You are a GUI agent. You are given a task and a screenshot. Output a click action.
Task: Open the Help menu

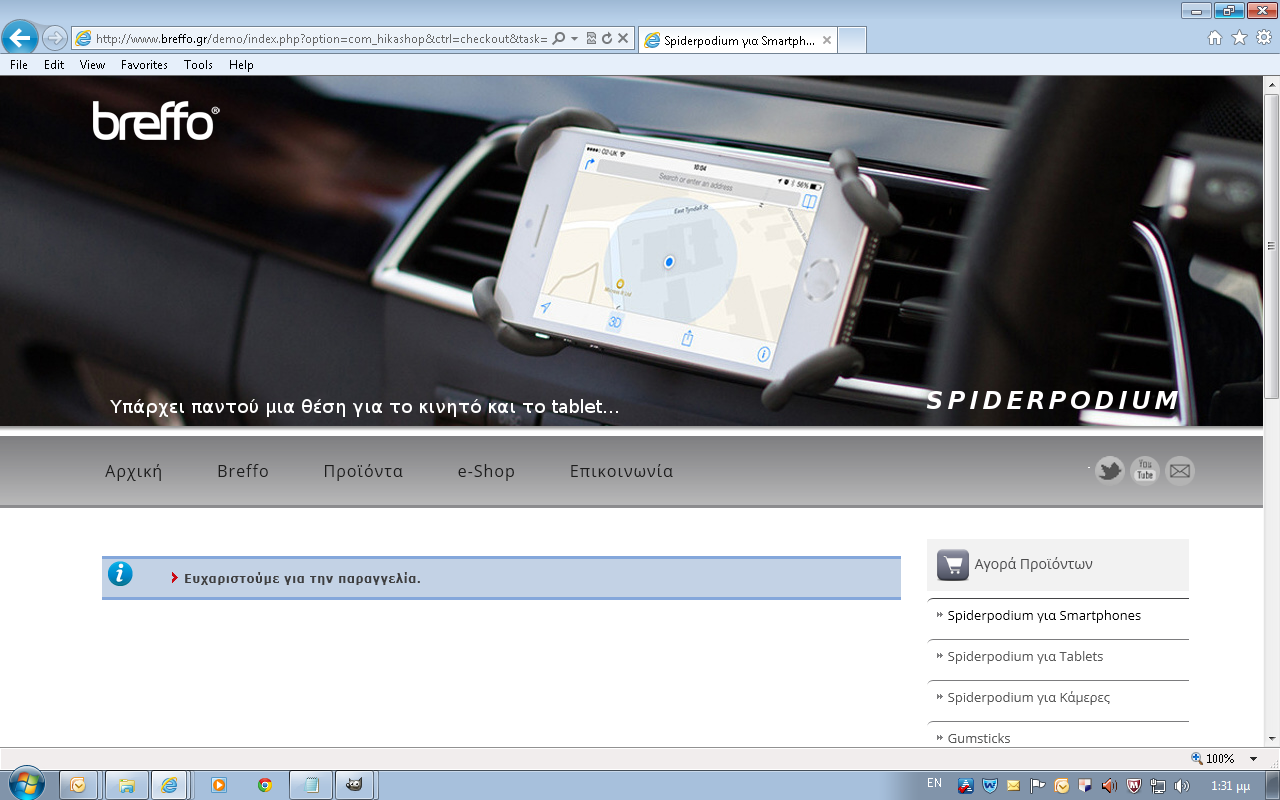(x=241, y=65)
